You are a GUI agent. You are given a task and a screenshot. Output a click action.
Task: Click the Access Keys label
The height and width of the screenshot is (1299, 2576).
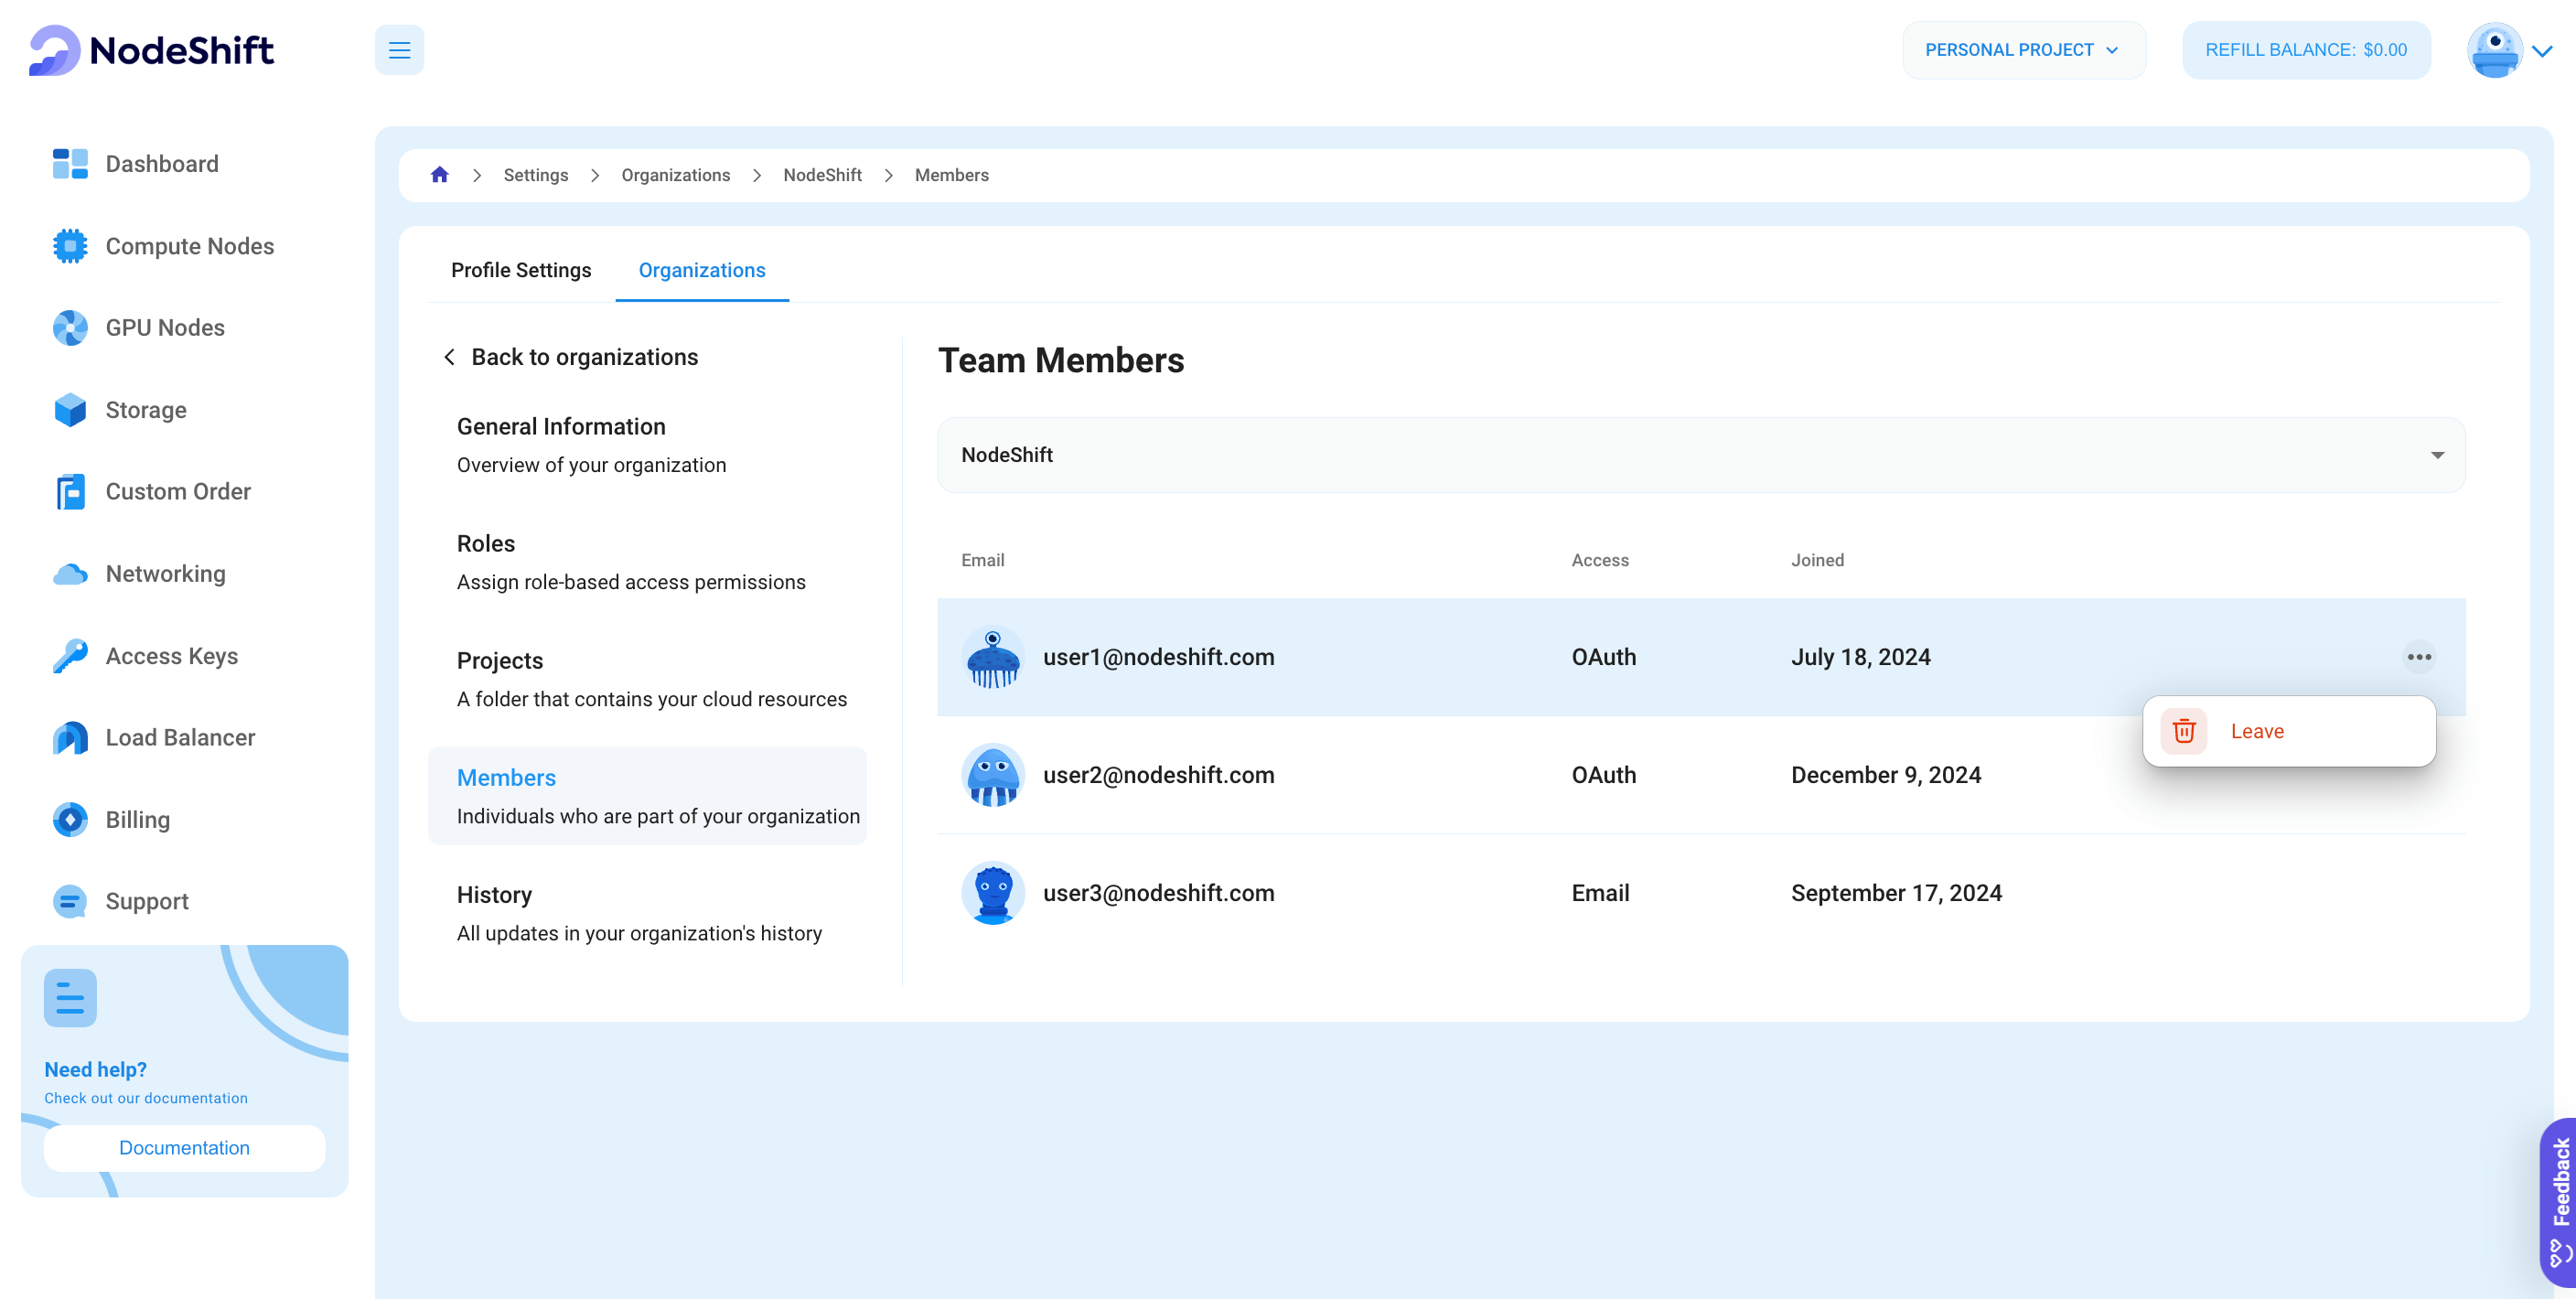(172, 656)
